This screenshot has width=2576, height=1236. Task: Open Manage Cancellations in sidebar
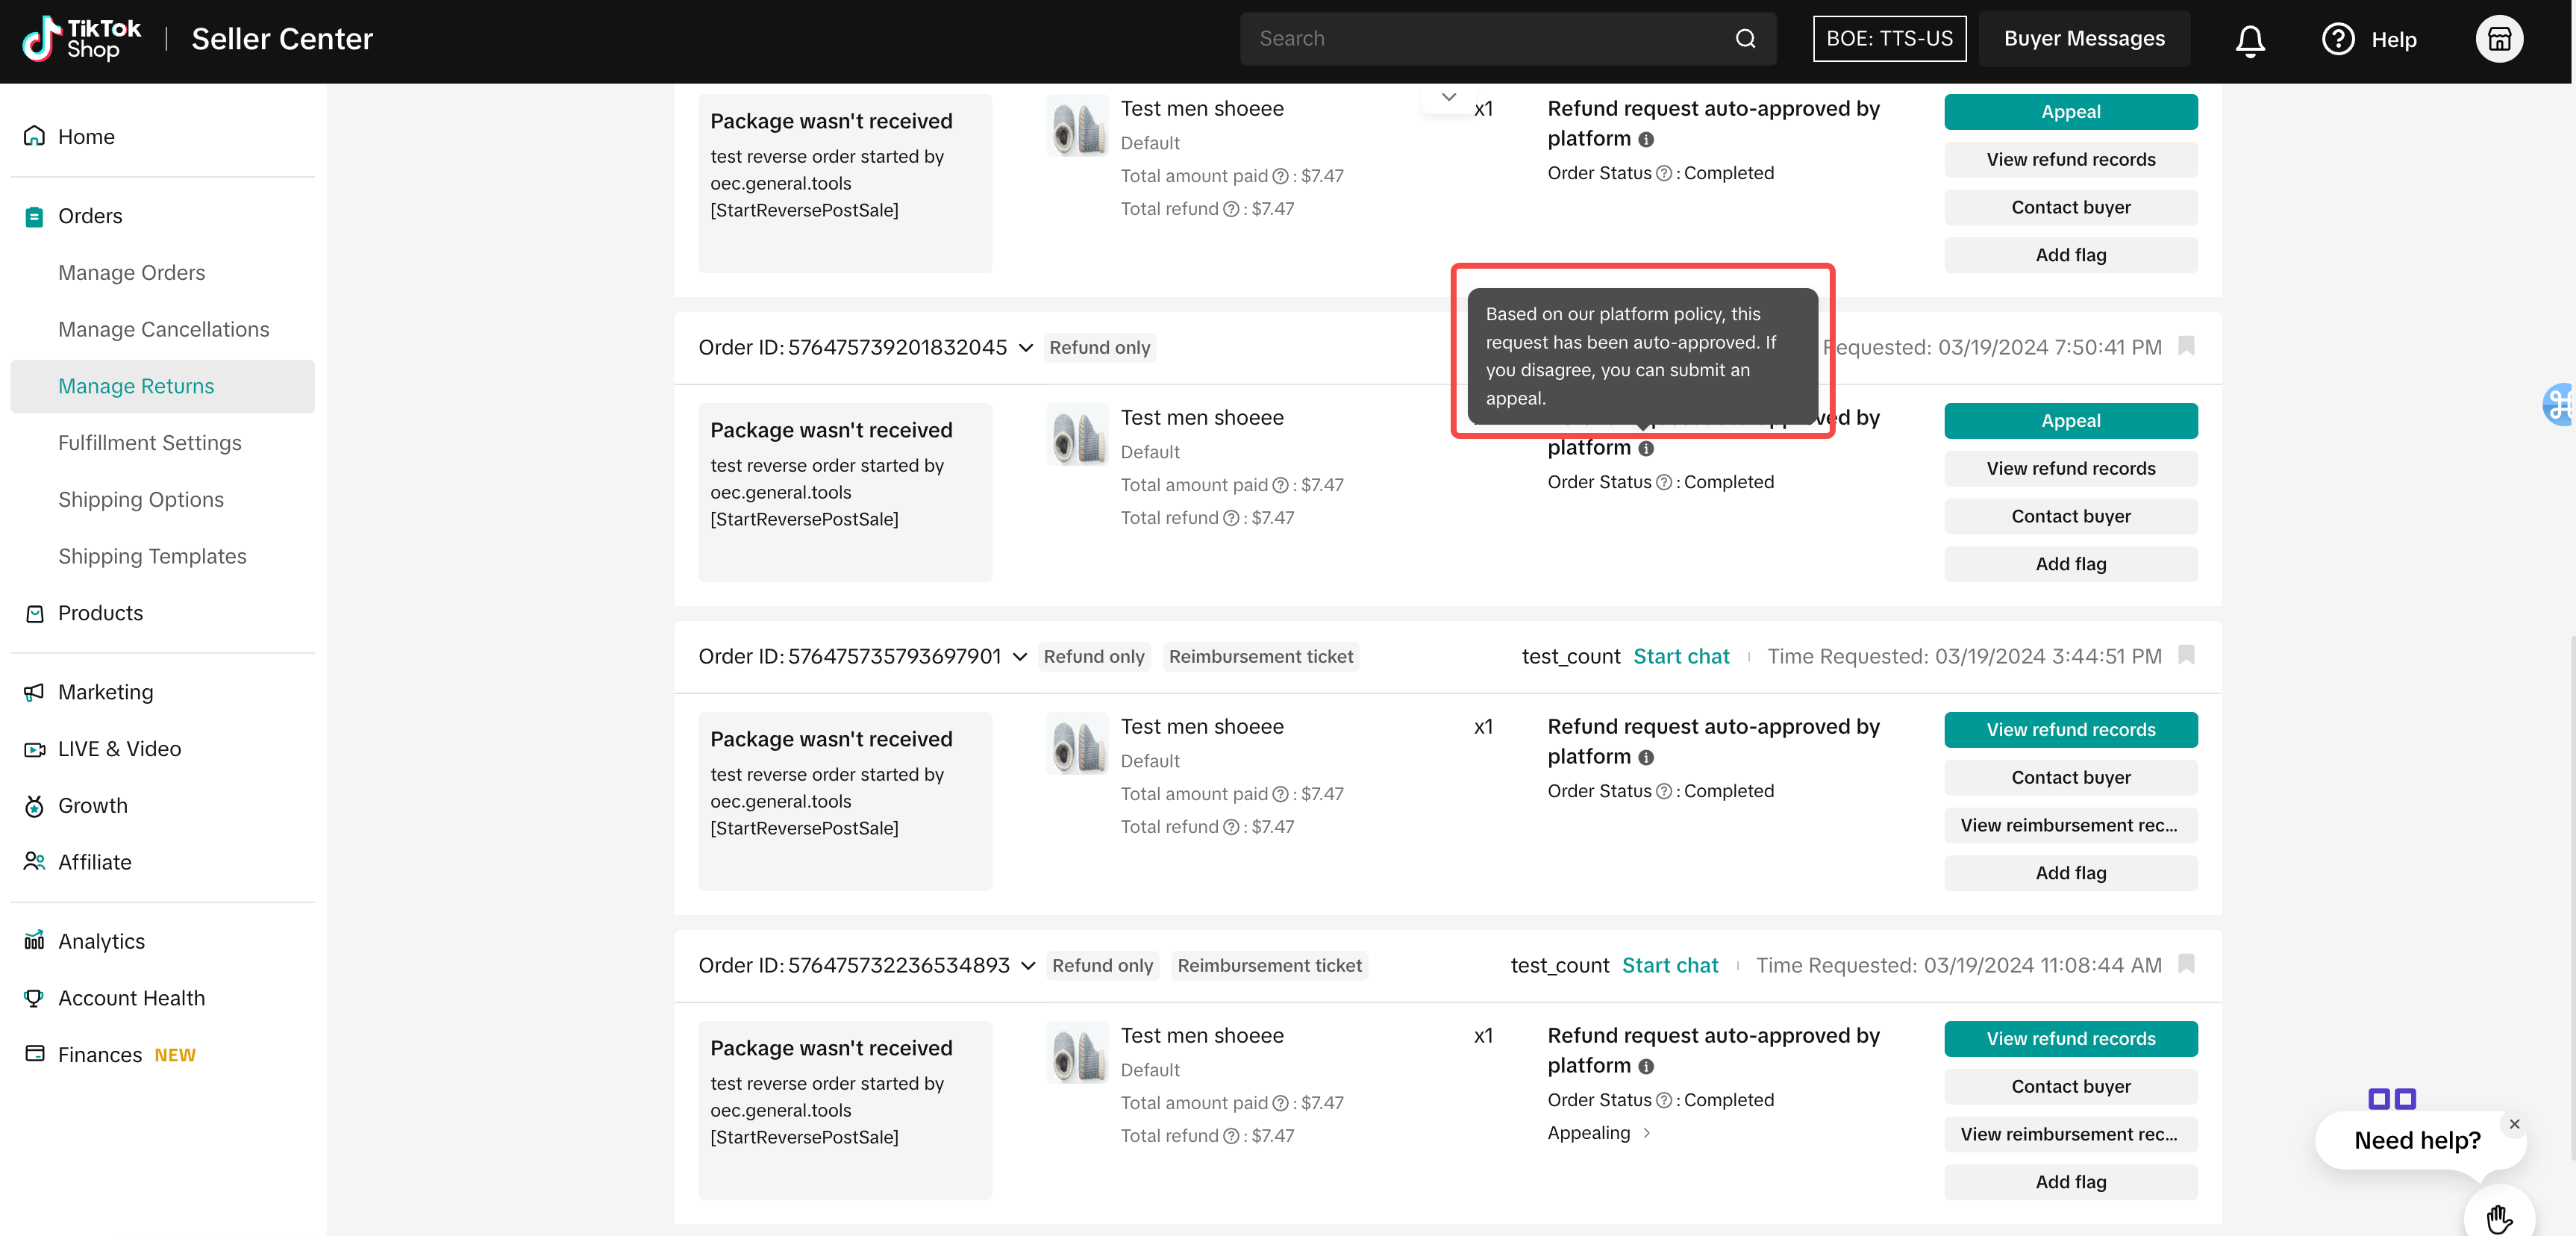click(x=163, y=329)
